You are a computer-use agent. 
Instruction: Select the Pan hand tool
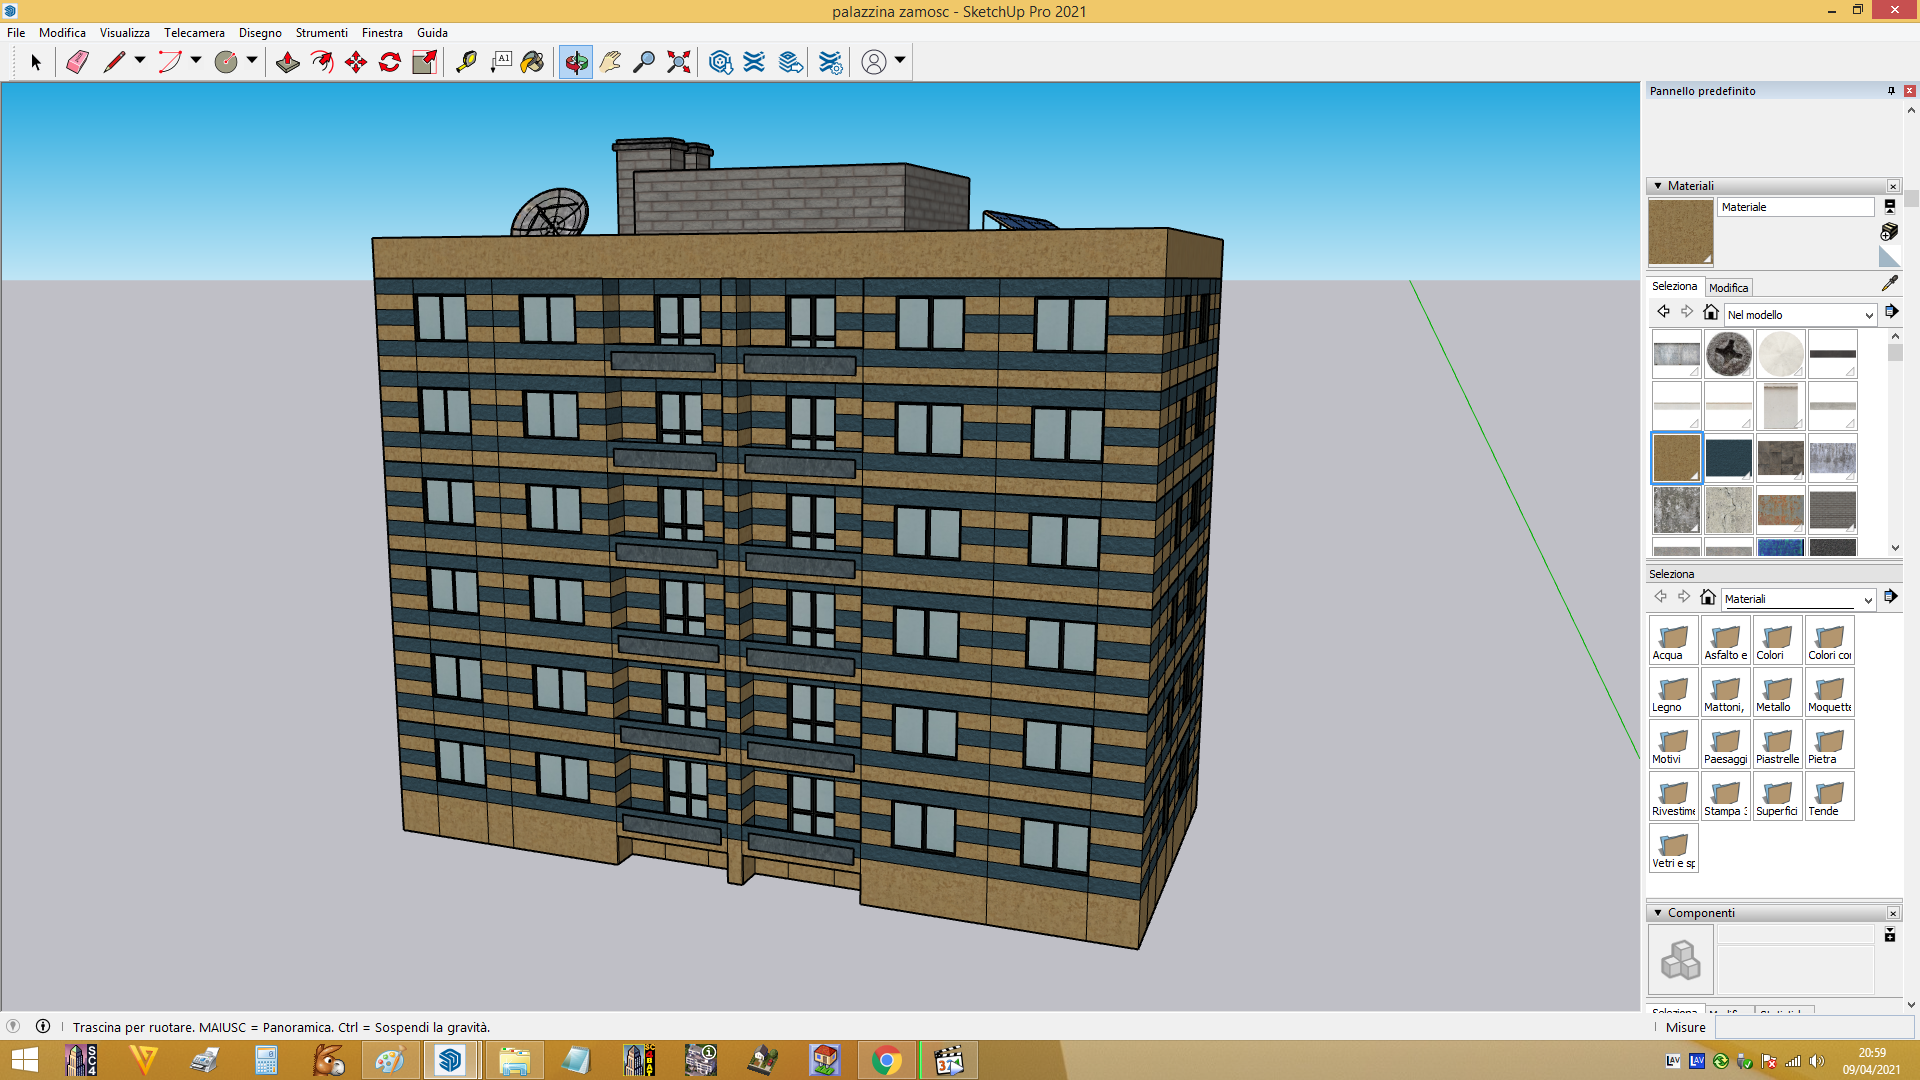(610, 62)
